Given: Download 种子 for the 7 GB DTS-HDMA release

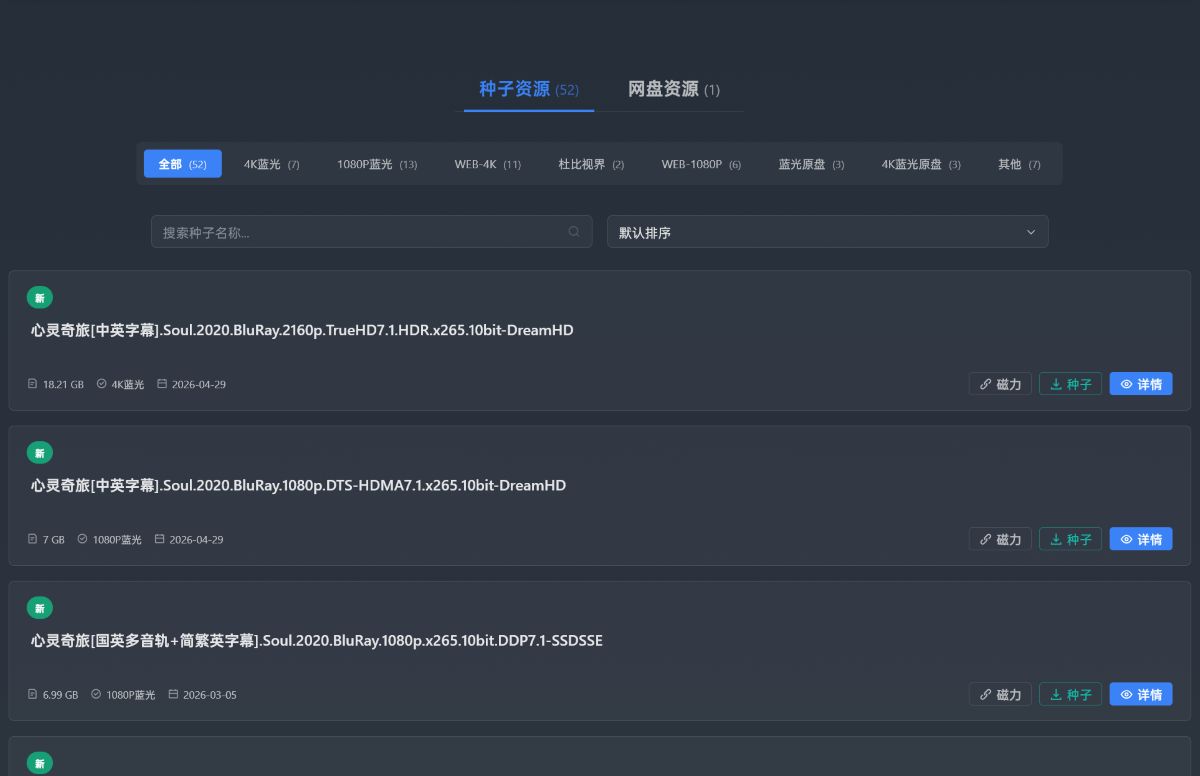Looking at the screenshot, I should coord(1070,539).
